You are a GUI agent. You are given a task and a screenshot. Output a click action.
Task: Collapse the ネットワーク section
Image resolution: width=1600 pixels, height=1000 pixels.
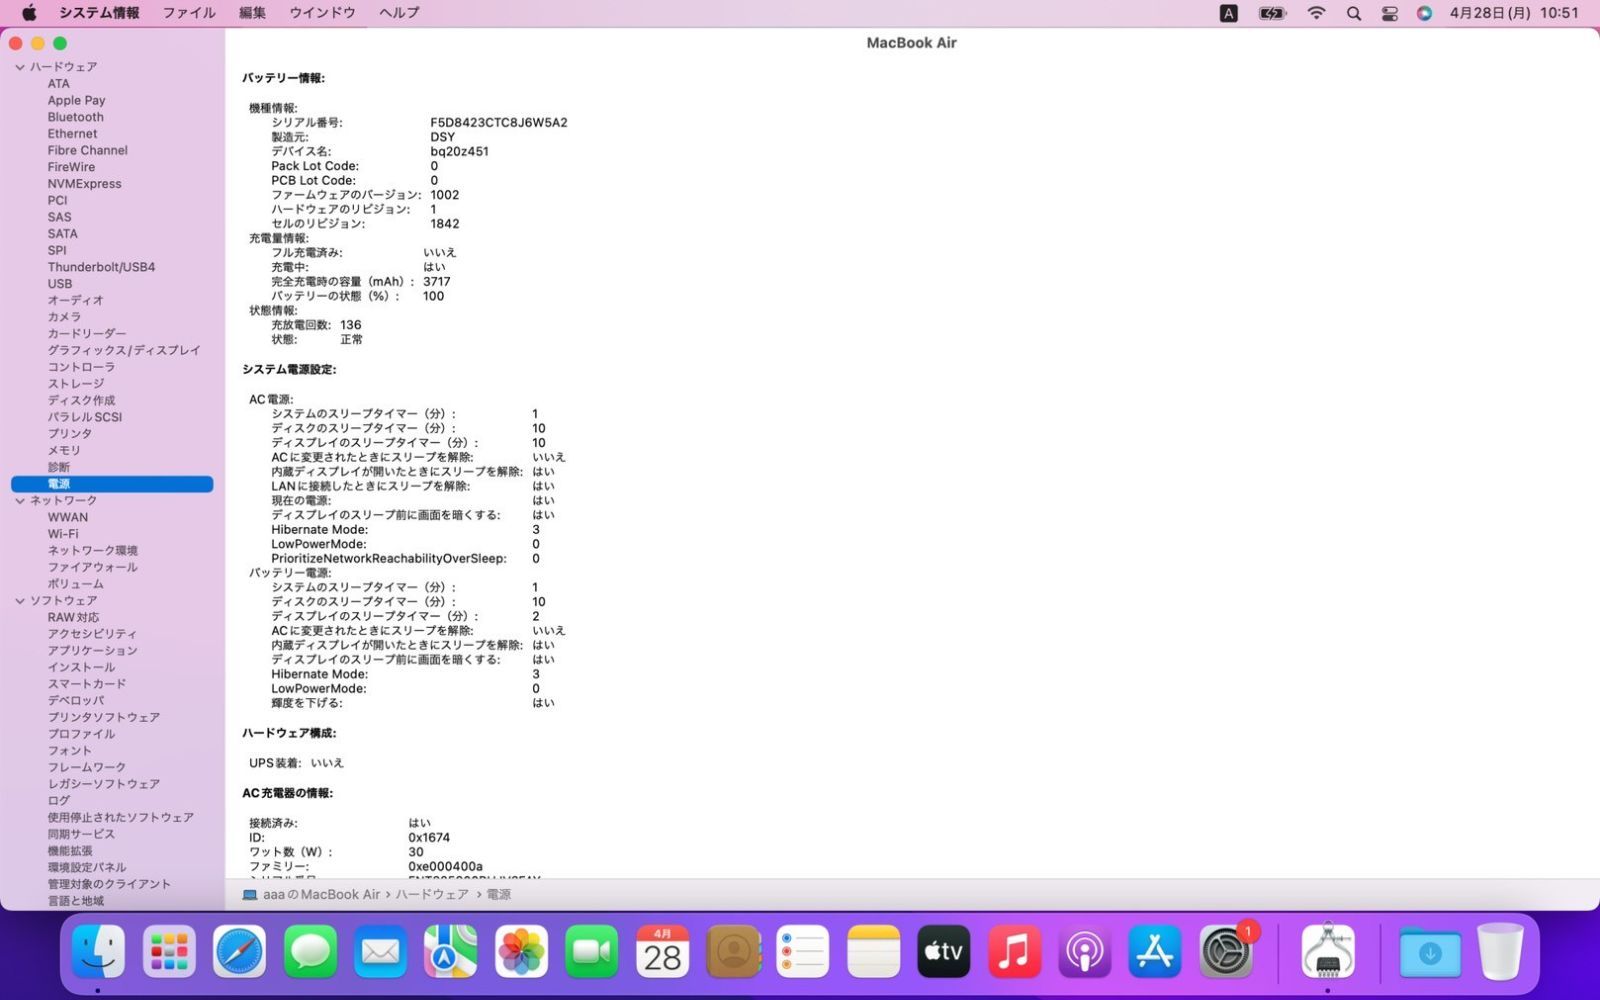click(20, 501)
